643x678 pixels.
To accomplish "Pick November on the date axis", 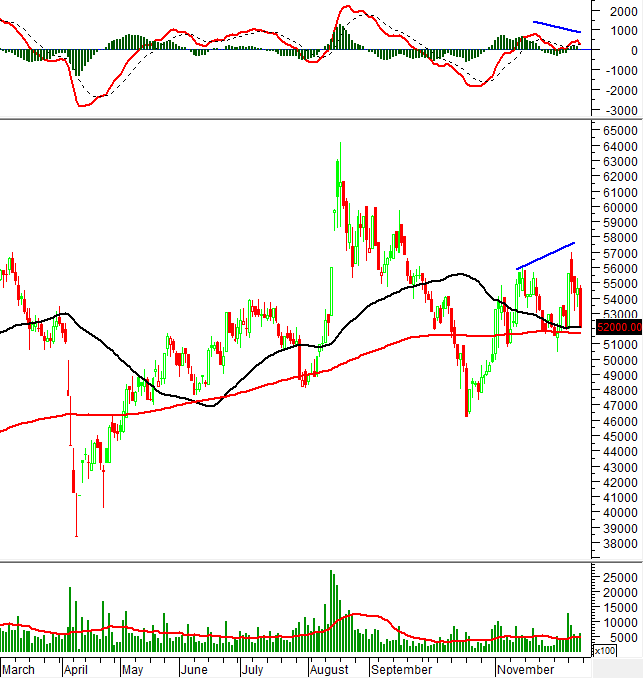I will [x=527, y=668].
